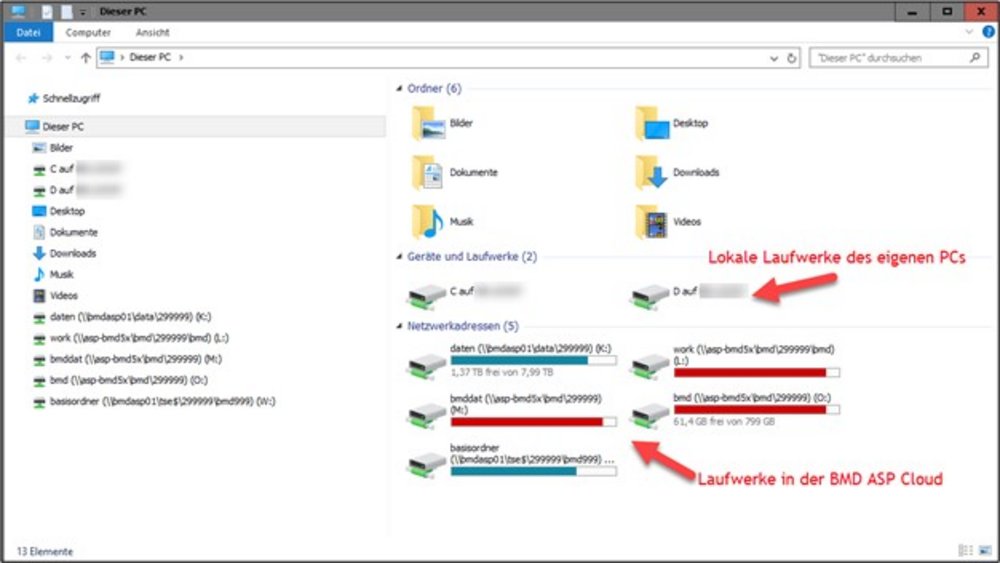Open the Bilder folder icon

[430, 124]
